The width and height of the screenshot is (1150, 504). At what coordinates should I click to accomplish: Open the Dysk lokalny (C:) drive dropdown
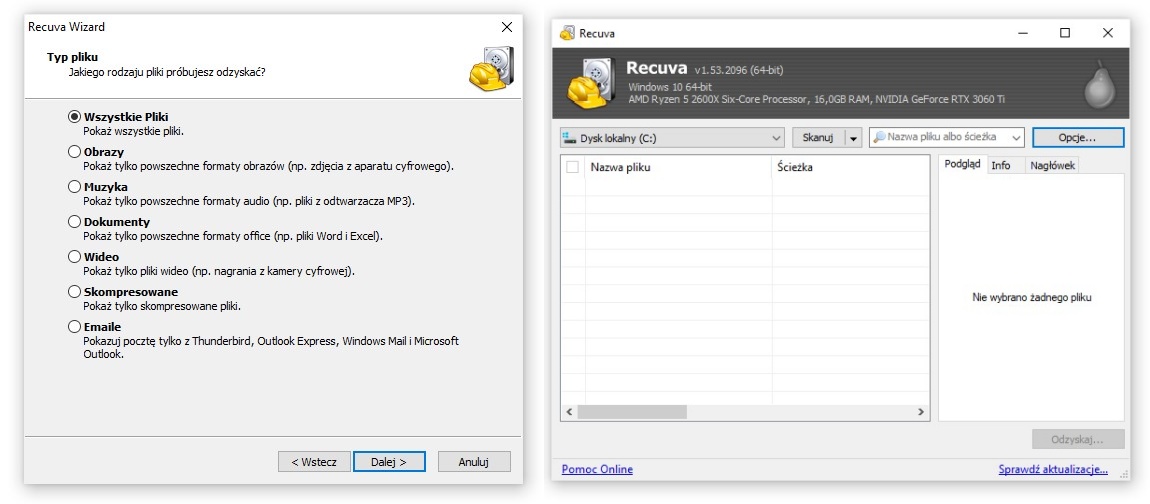point(672,138)
